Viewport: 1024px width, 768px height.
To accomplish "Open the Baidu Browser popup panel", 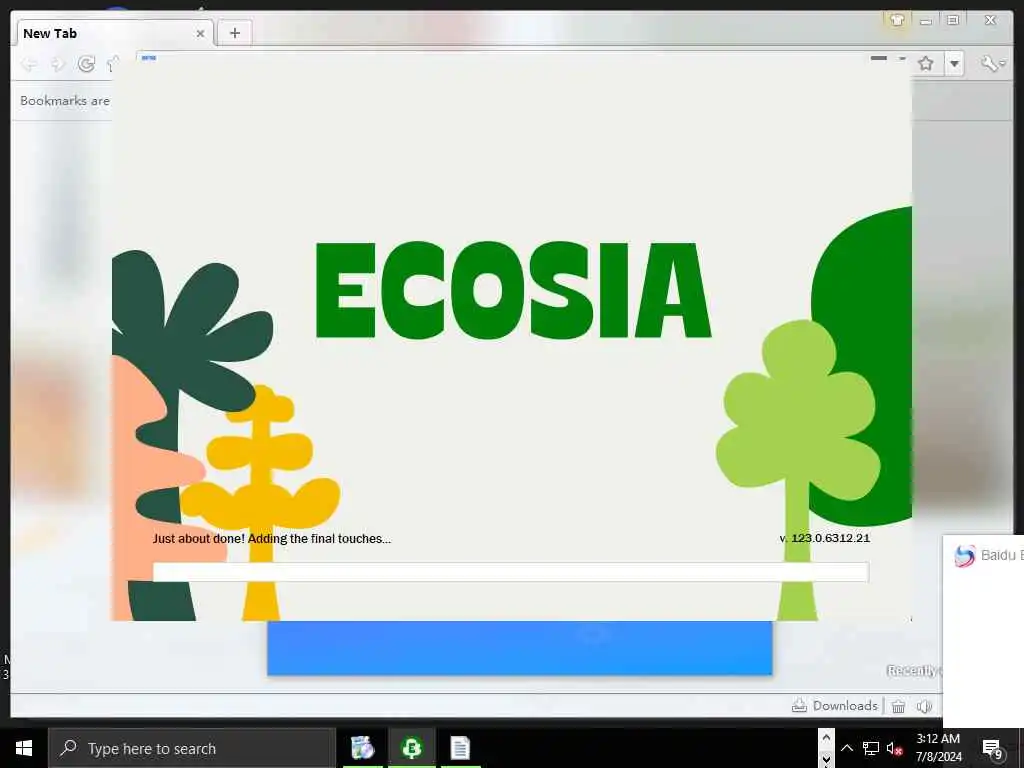I will [x=984, y=630].
